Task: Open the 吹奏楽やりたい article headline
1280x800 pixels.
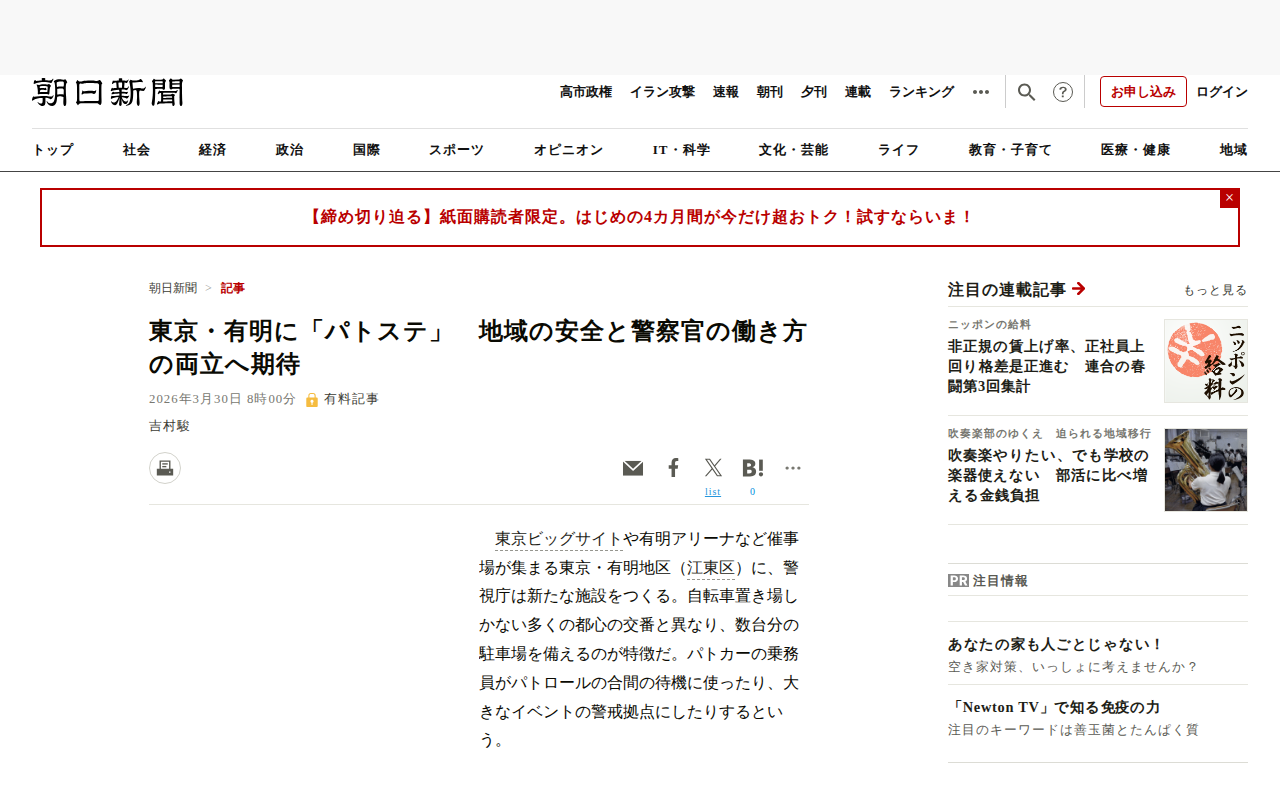Action: pos(1048,475)
